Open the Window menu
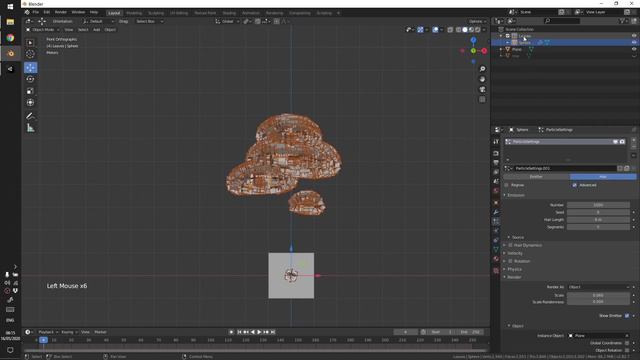 click(78, 13)
